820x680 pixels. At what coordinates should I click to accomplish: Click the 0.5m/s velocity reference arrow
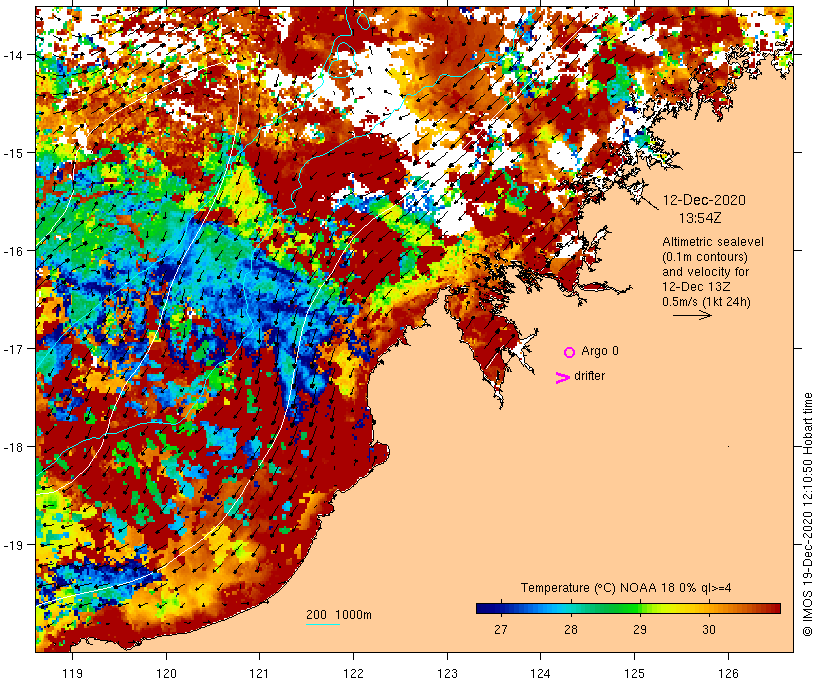(x=692, y=315)
